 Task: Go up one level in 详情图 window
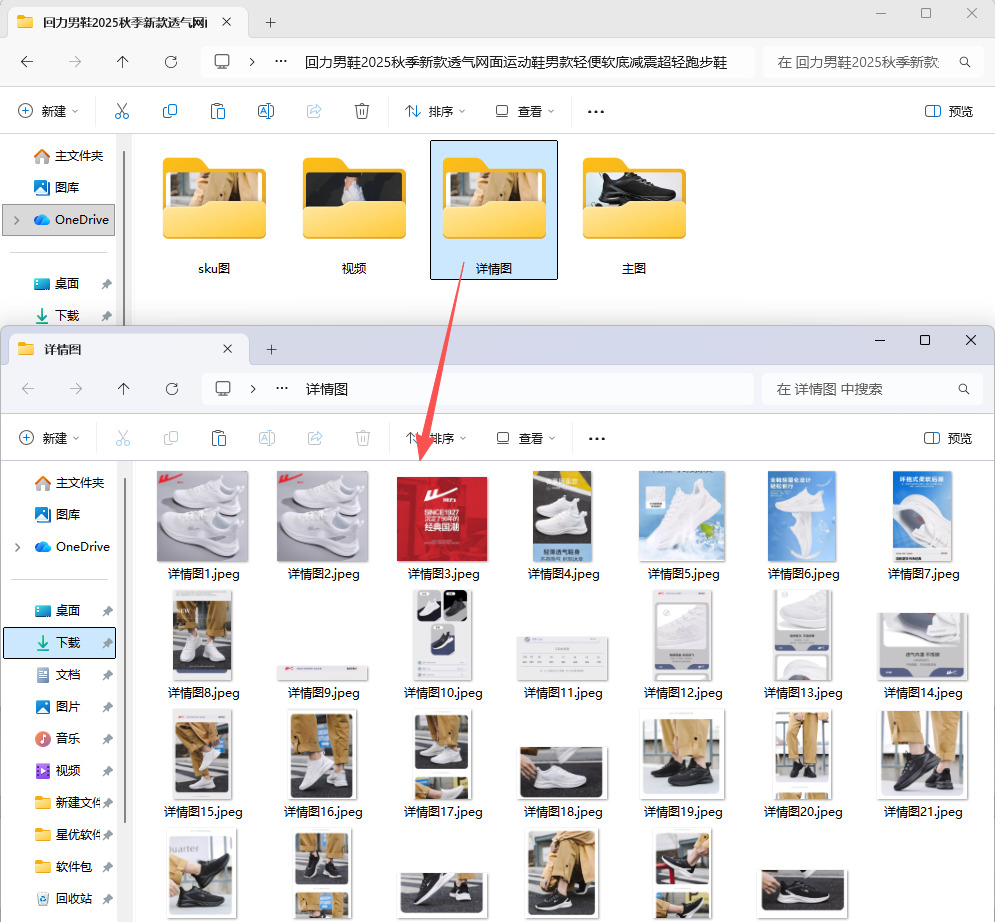124,389
